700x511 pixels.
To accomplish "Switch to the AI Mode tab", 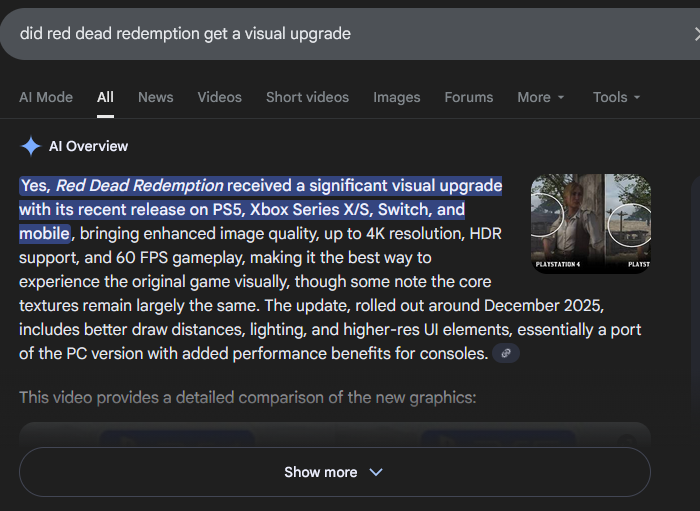I will coord(46,97).
